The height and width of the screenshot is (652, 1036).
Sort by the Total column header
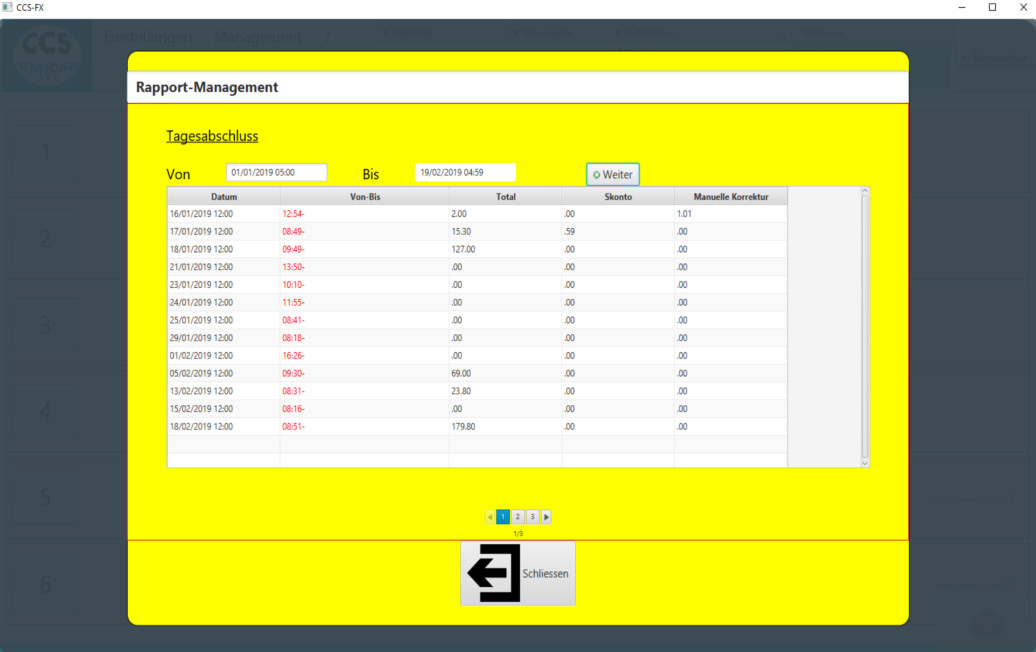505,197
